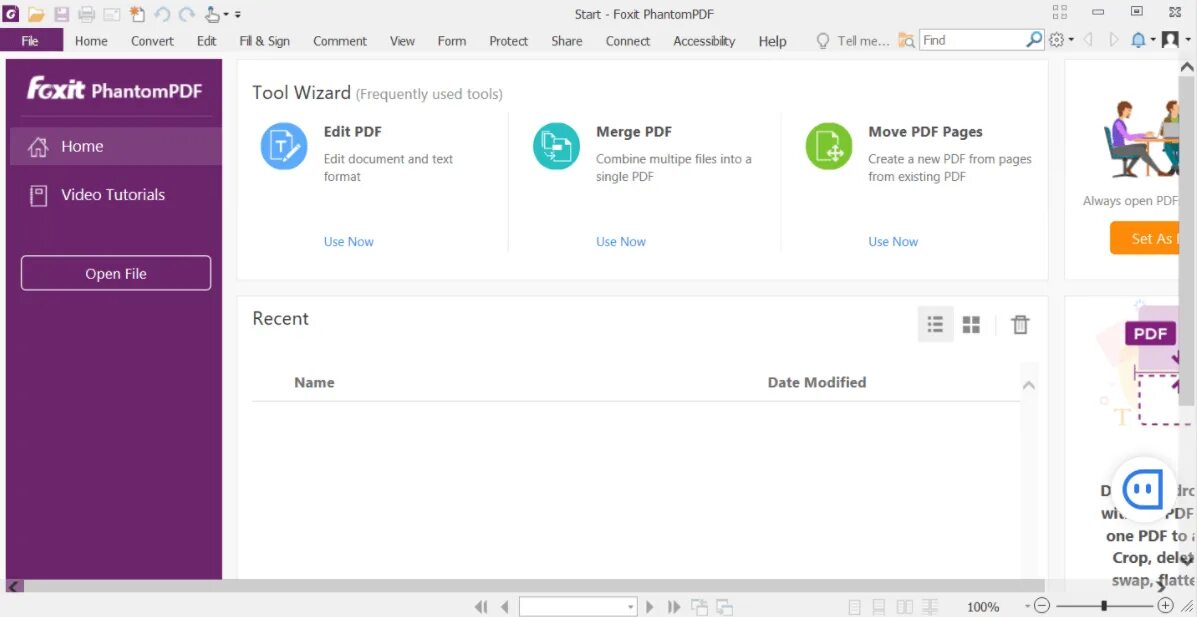This screenshot has height=617, width=1197.
Task: Click the trash icon to clear recent files
Action: click(x=1020, y=325)
